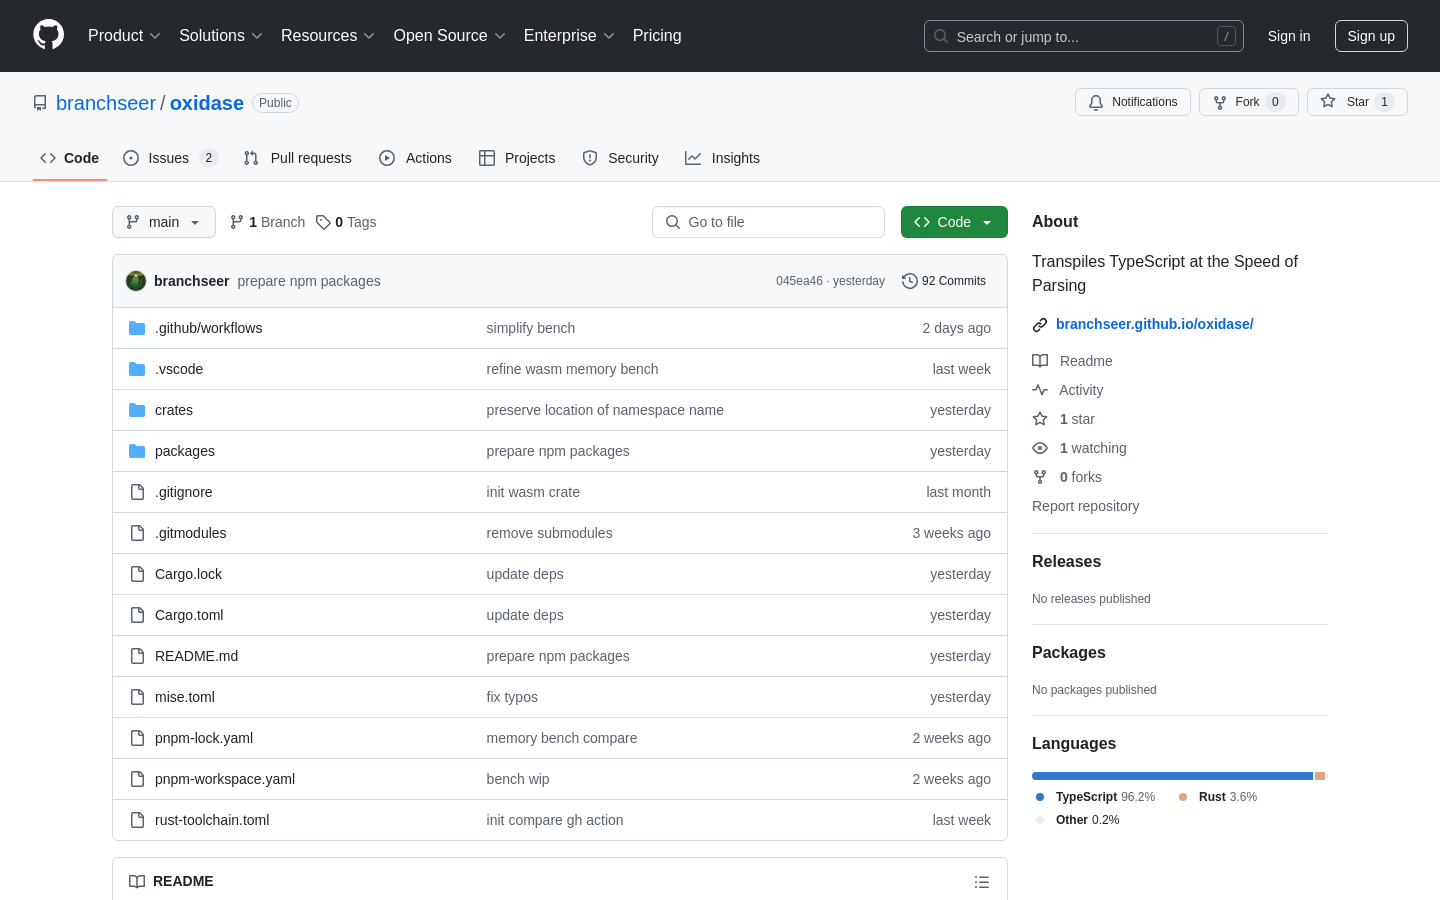1440x900 pixels.
Task: Click the rust-toolchain.toml file icon
Action: (137, 820)
